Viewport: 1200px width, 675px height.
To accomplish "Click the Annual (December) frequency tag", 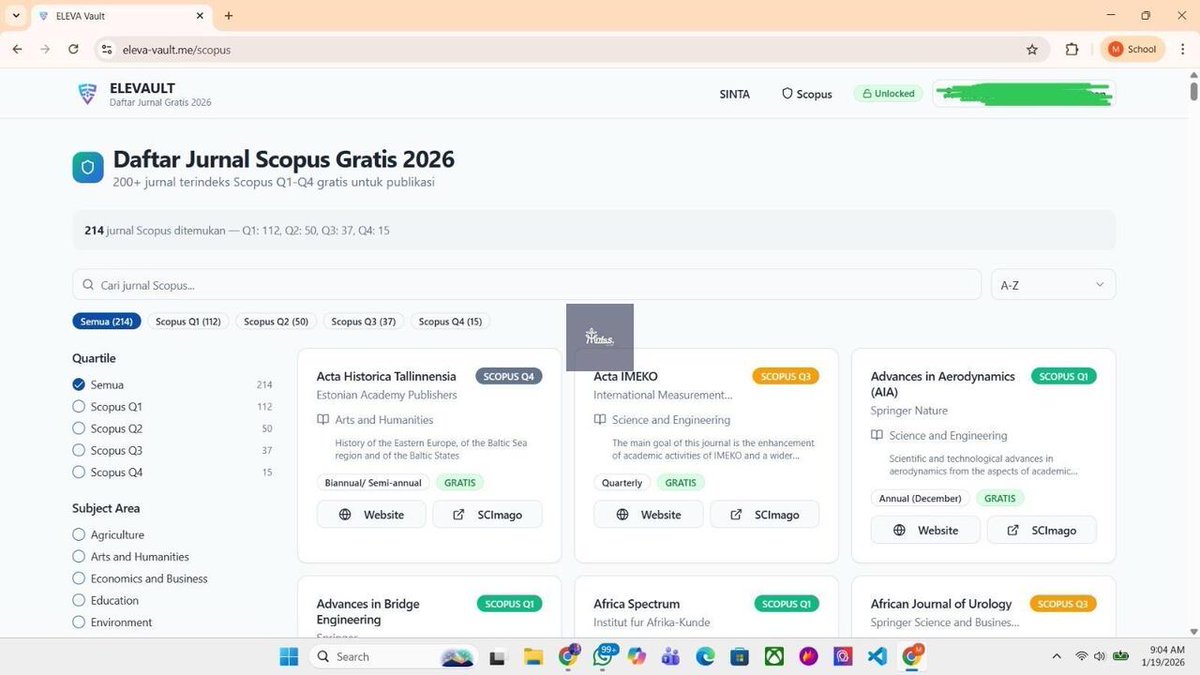I will click(x=920, y=498).
